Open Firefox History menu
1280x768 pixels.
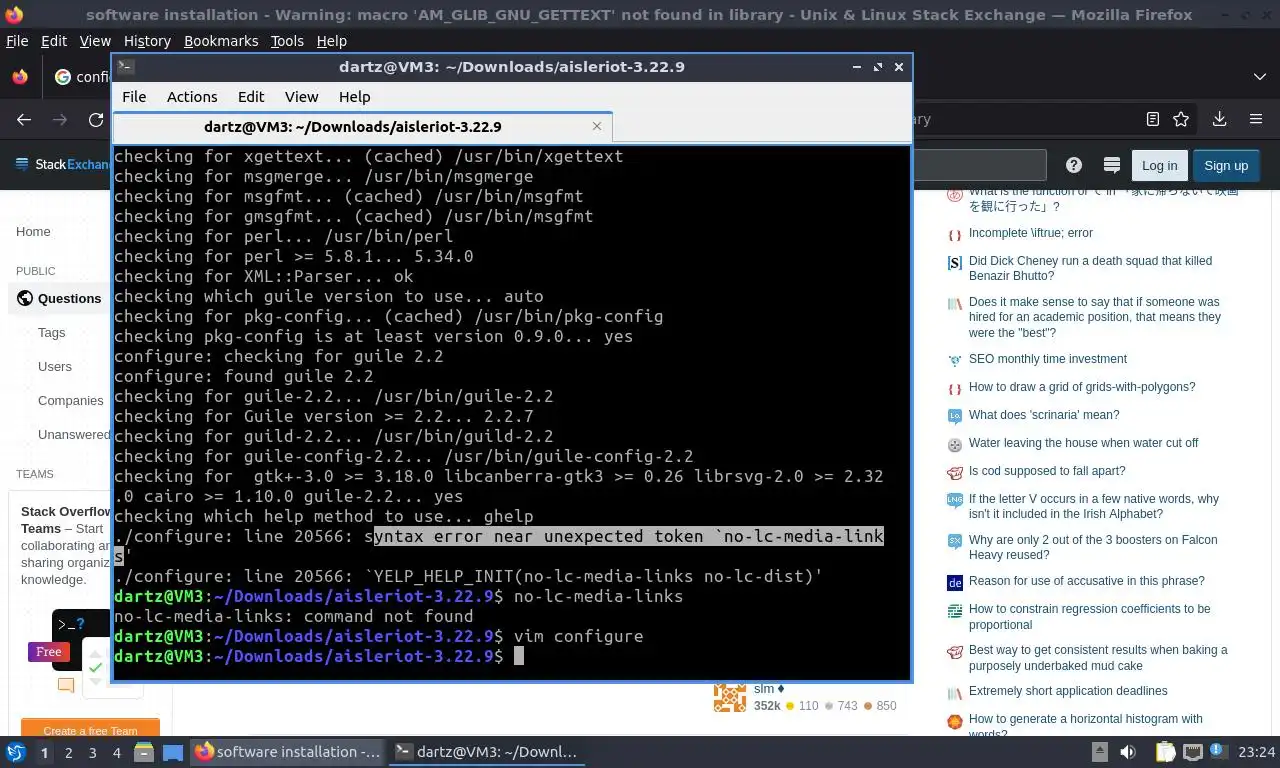pos(147,41)
